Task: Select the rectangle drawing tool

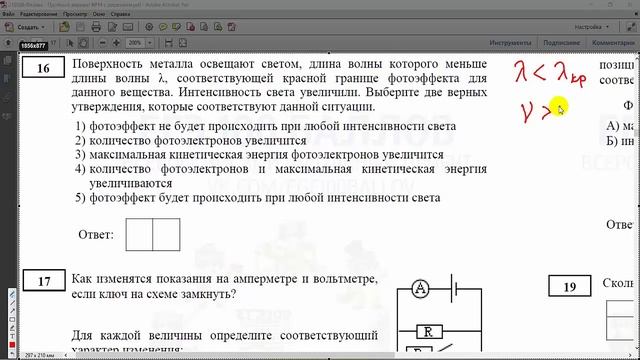Action: [12, 320]
